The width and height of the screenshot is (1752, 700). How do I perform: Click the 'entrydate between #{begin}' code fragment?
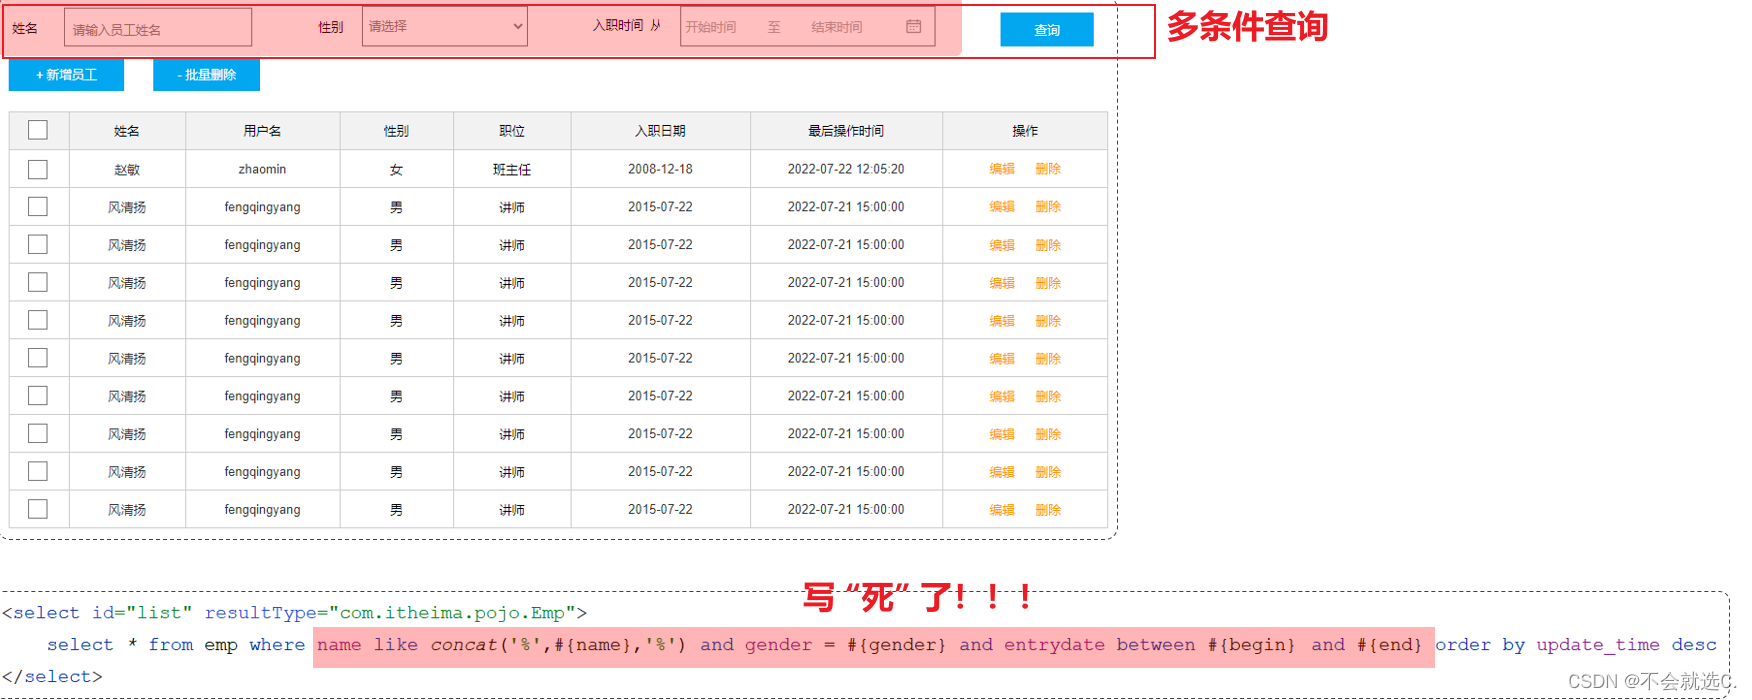click(1150, 645)
